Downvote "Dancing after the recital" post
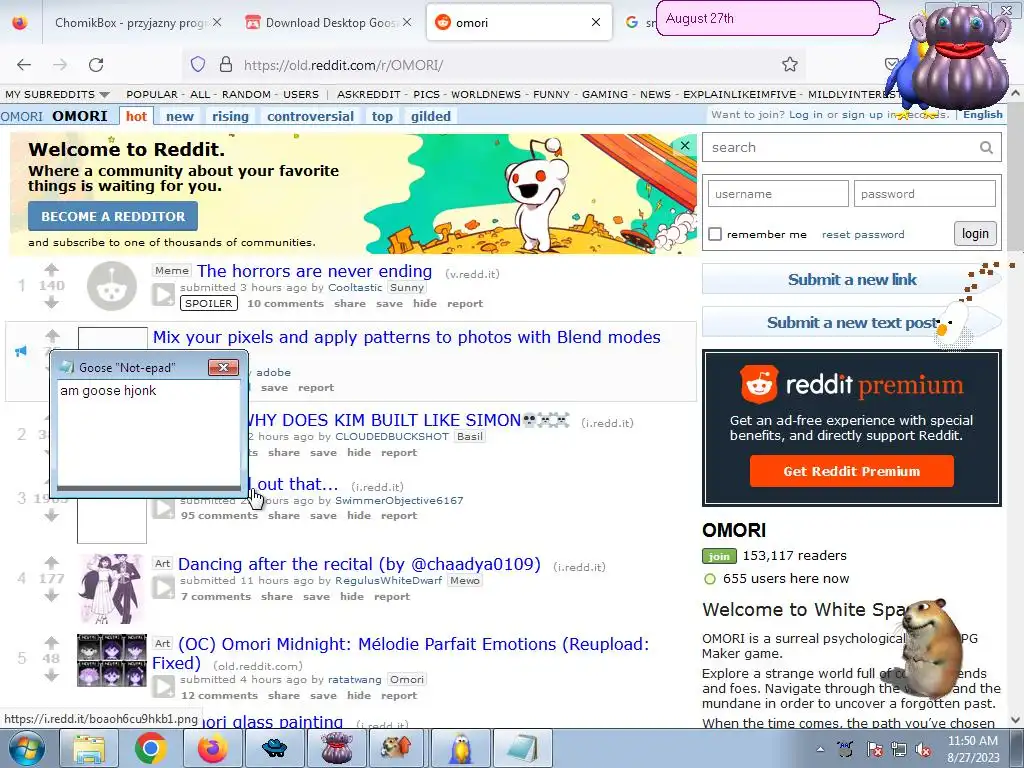 coord(52,595)
